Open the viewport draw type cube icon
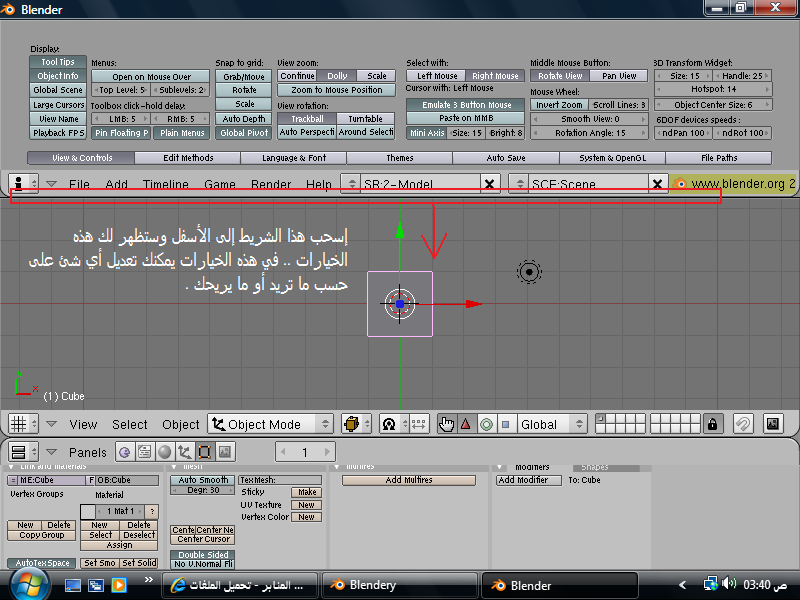The image size is (800, 600). 356,424
